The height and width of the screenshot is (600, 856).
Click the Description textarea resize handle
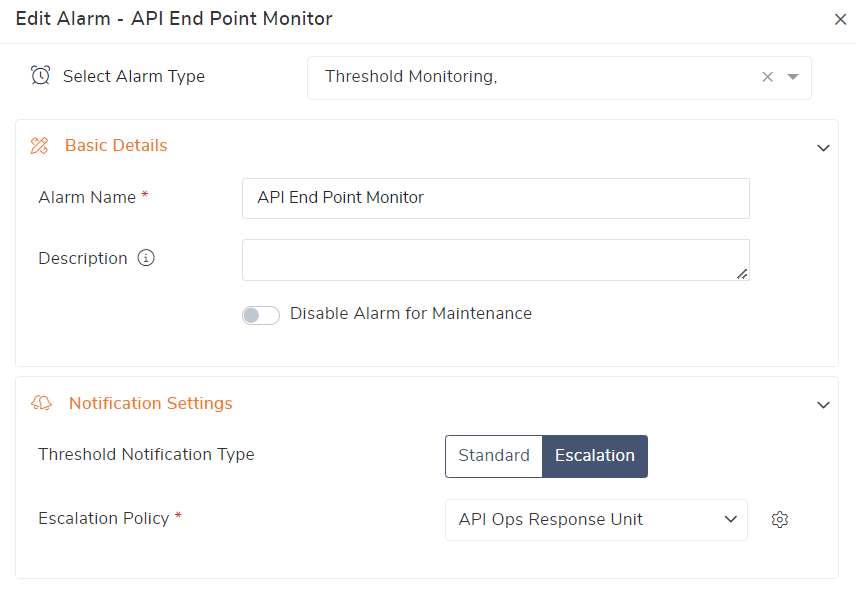coord(742,273)
